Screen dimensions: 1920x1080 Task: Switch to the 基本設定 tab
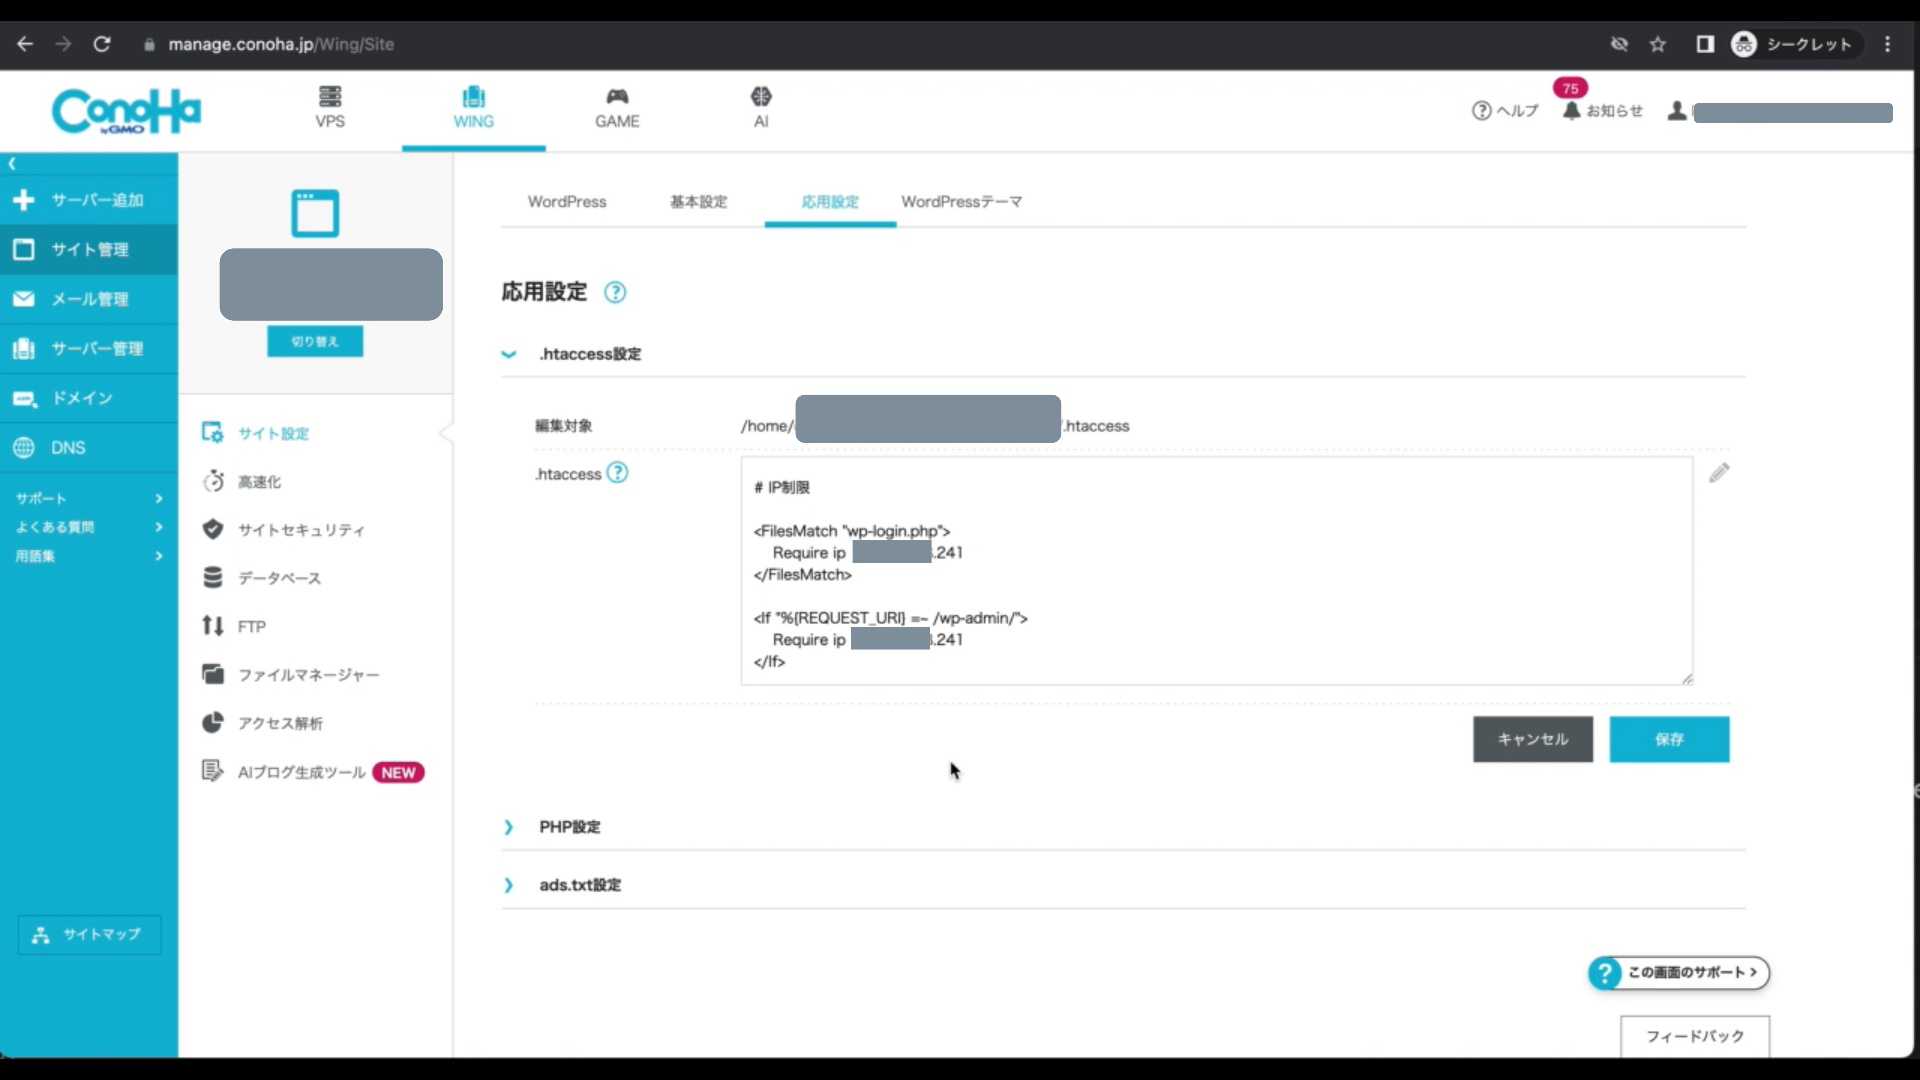[x=698, y=202]
